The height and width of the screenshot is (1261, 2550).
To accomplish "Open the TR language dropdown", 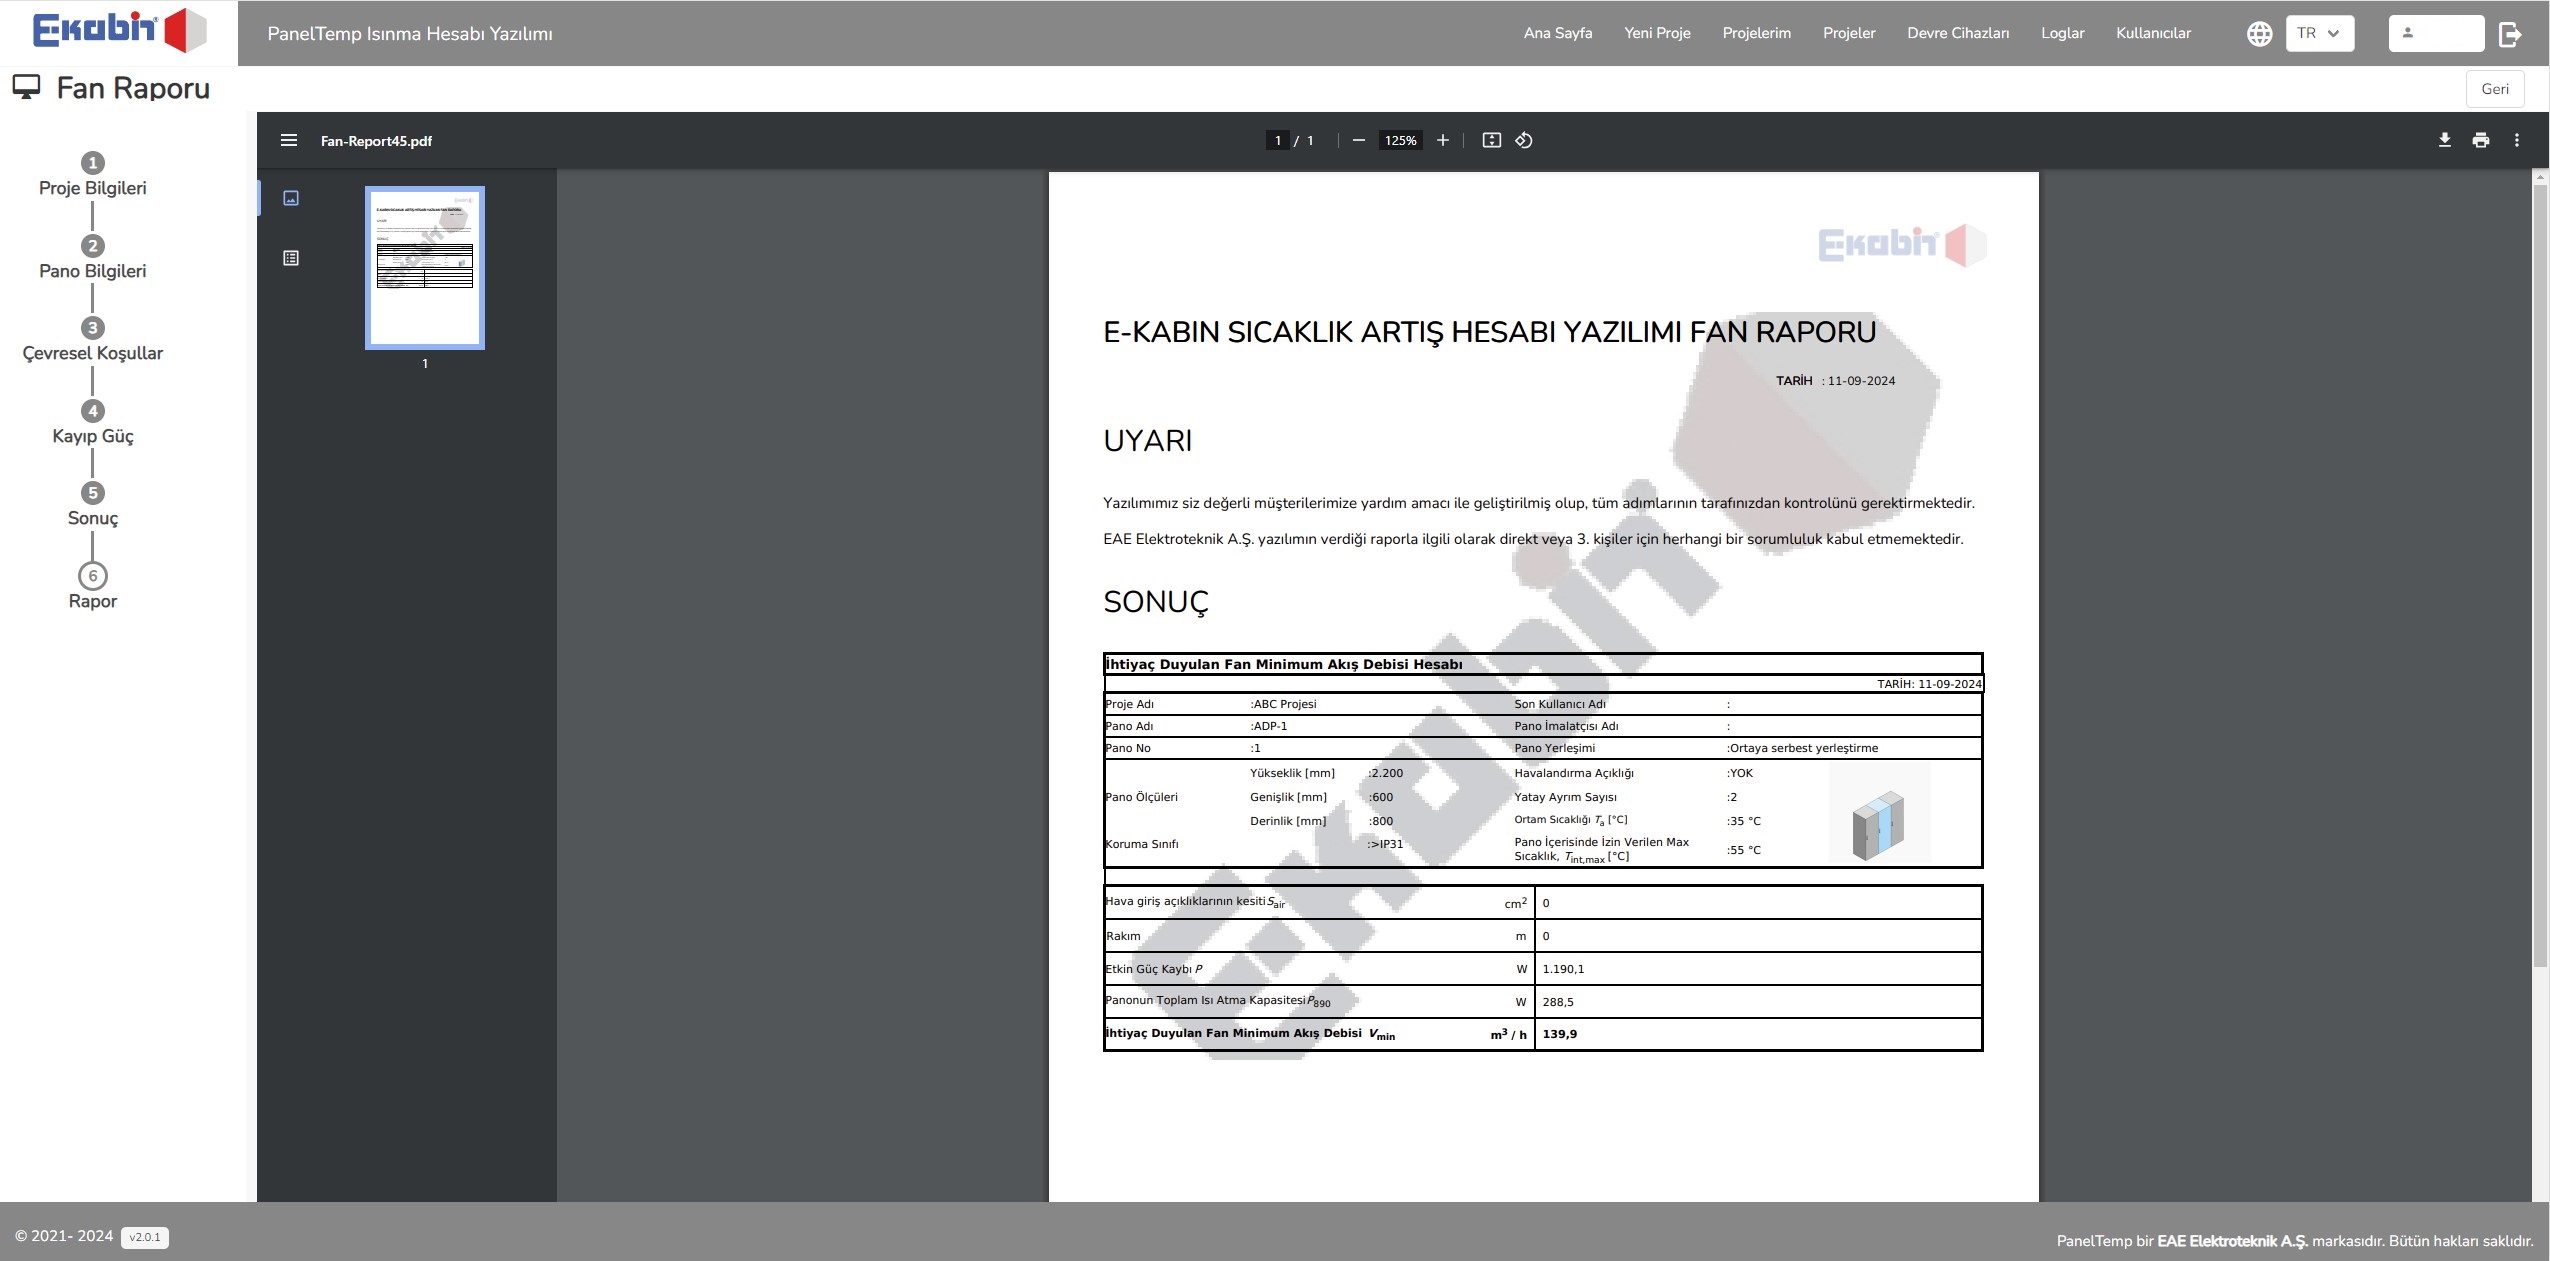I will (x=2319, y=34).
